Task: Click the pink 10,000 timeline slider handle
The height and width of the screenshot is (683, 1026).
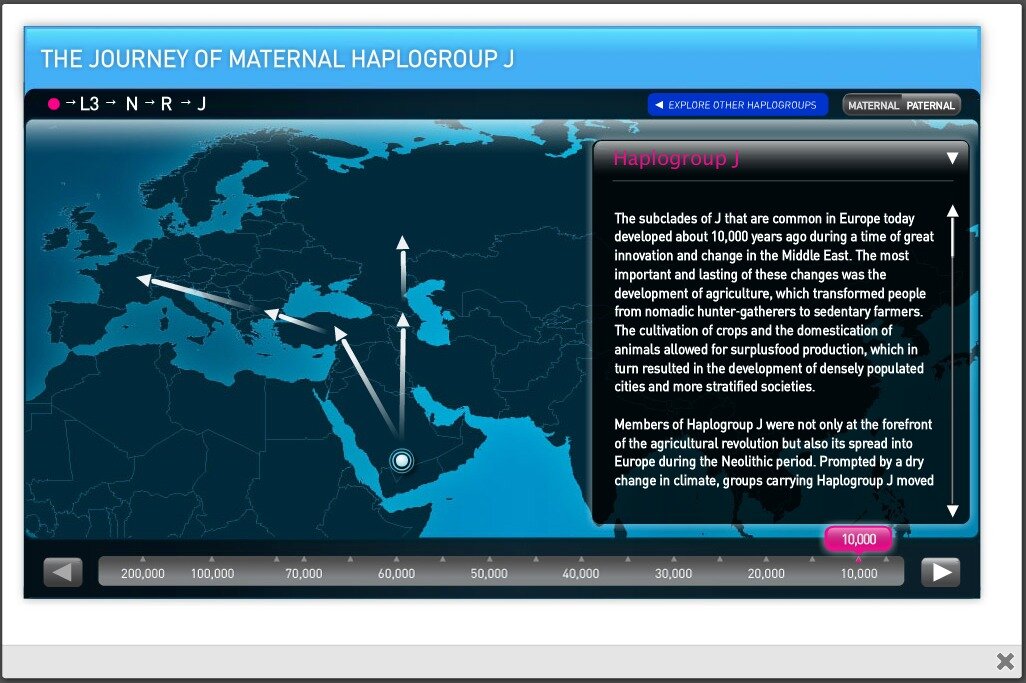Action: click(x=858, y=540)
